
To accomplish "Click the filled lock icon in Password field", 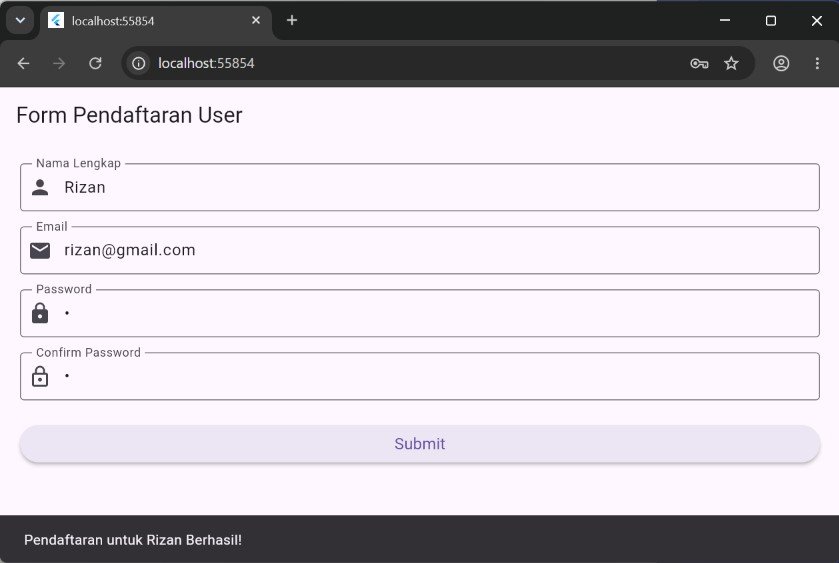I will tap(40, 313).
